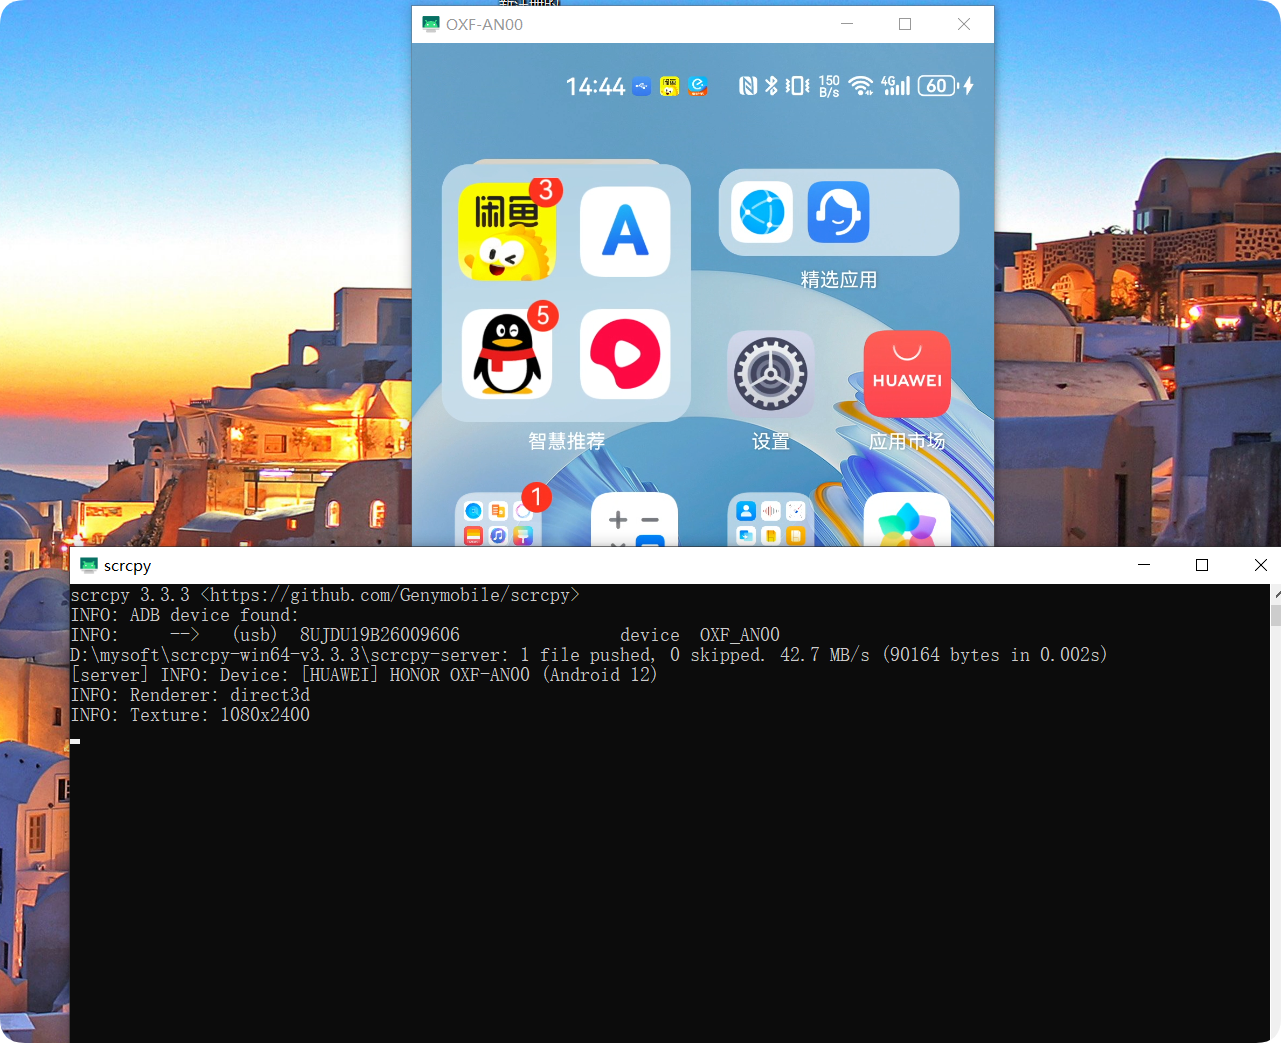
Task: Tap the battery indicator in status bar
Action: point(938,86)
